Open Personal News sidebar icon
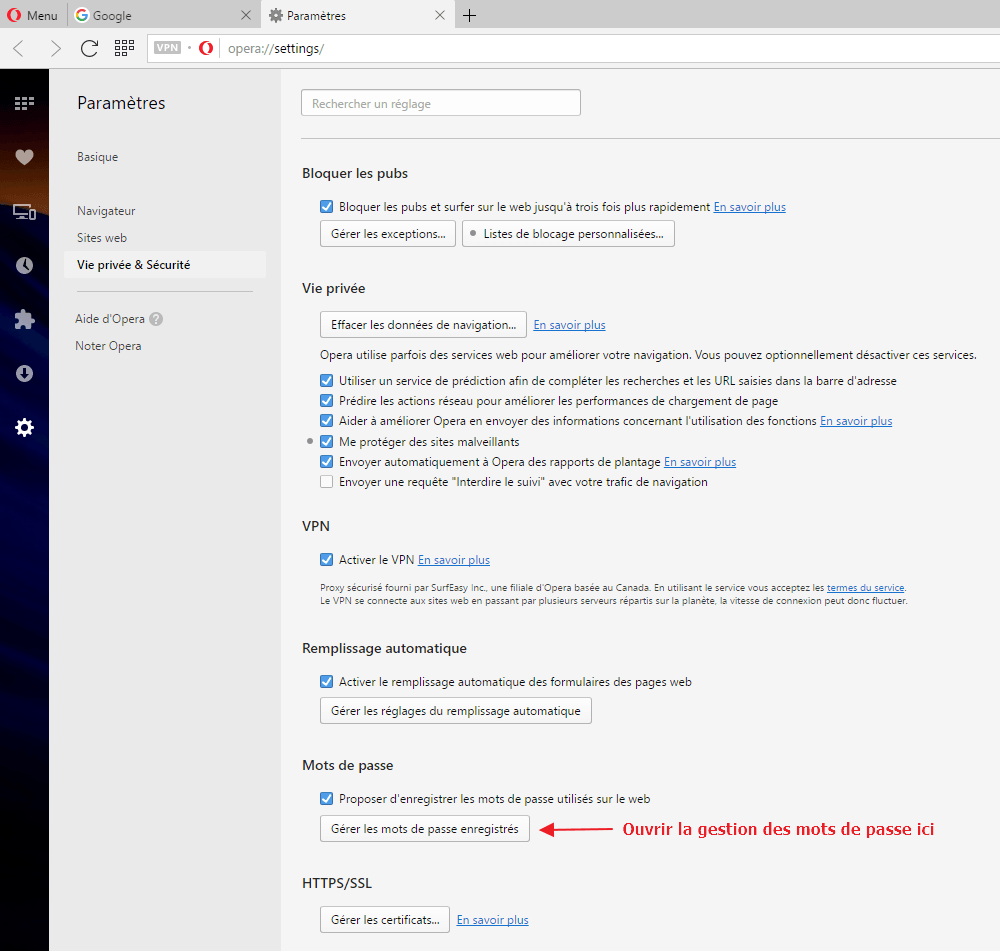The image size is (1000, 951). coord(24,212)
